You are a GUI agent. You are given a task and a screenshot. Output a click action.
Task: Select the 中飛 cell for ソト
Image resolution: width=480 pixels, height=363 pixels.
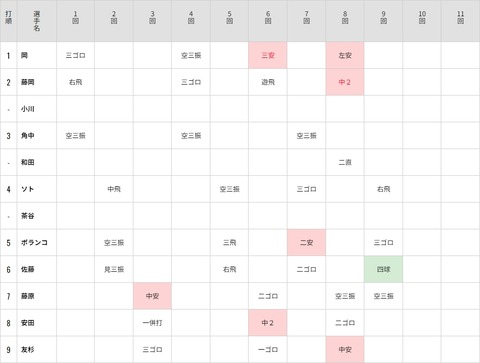(114, 189)
